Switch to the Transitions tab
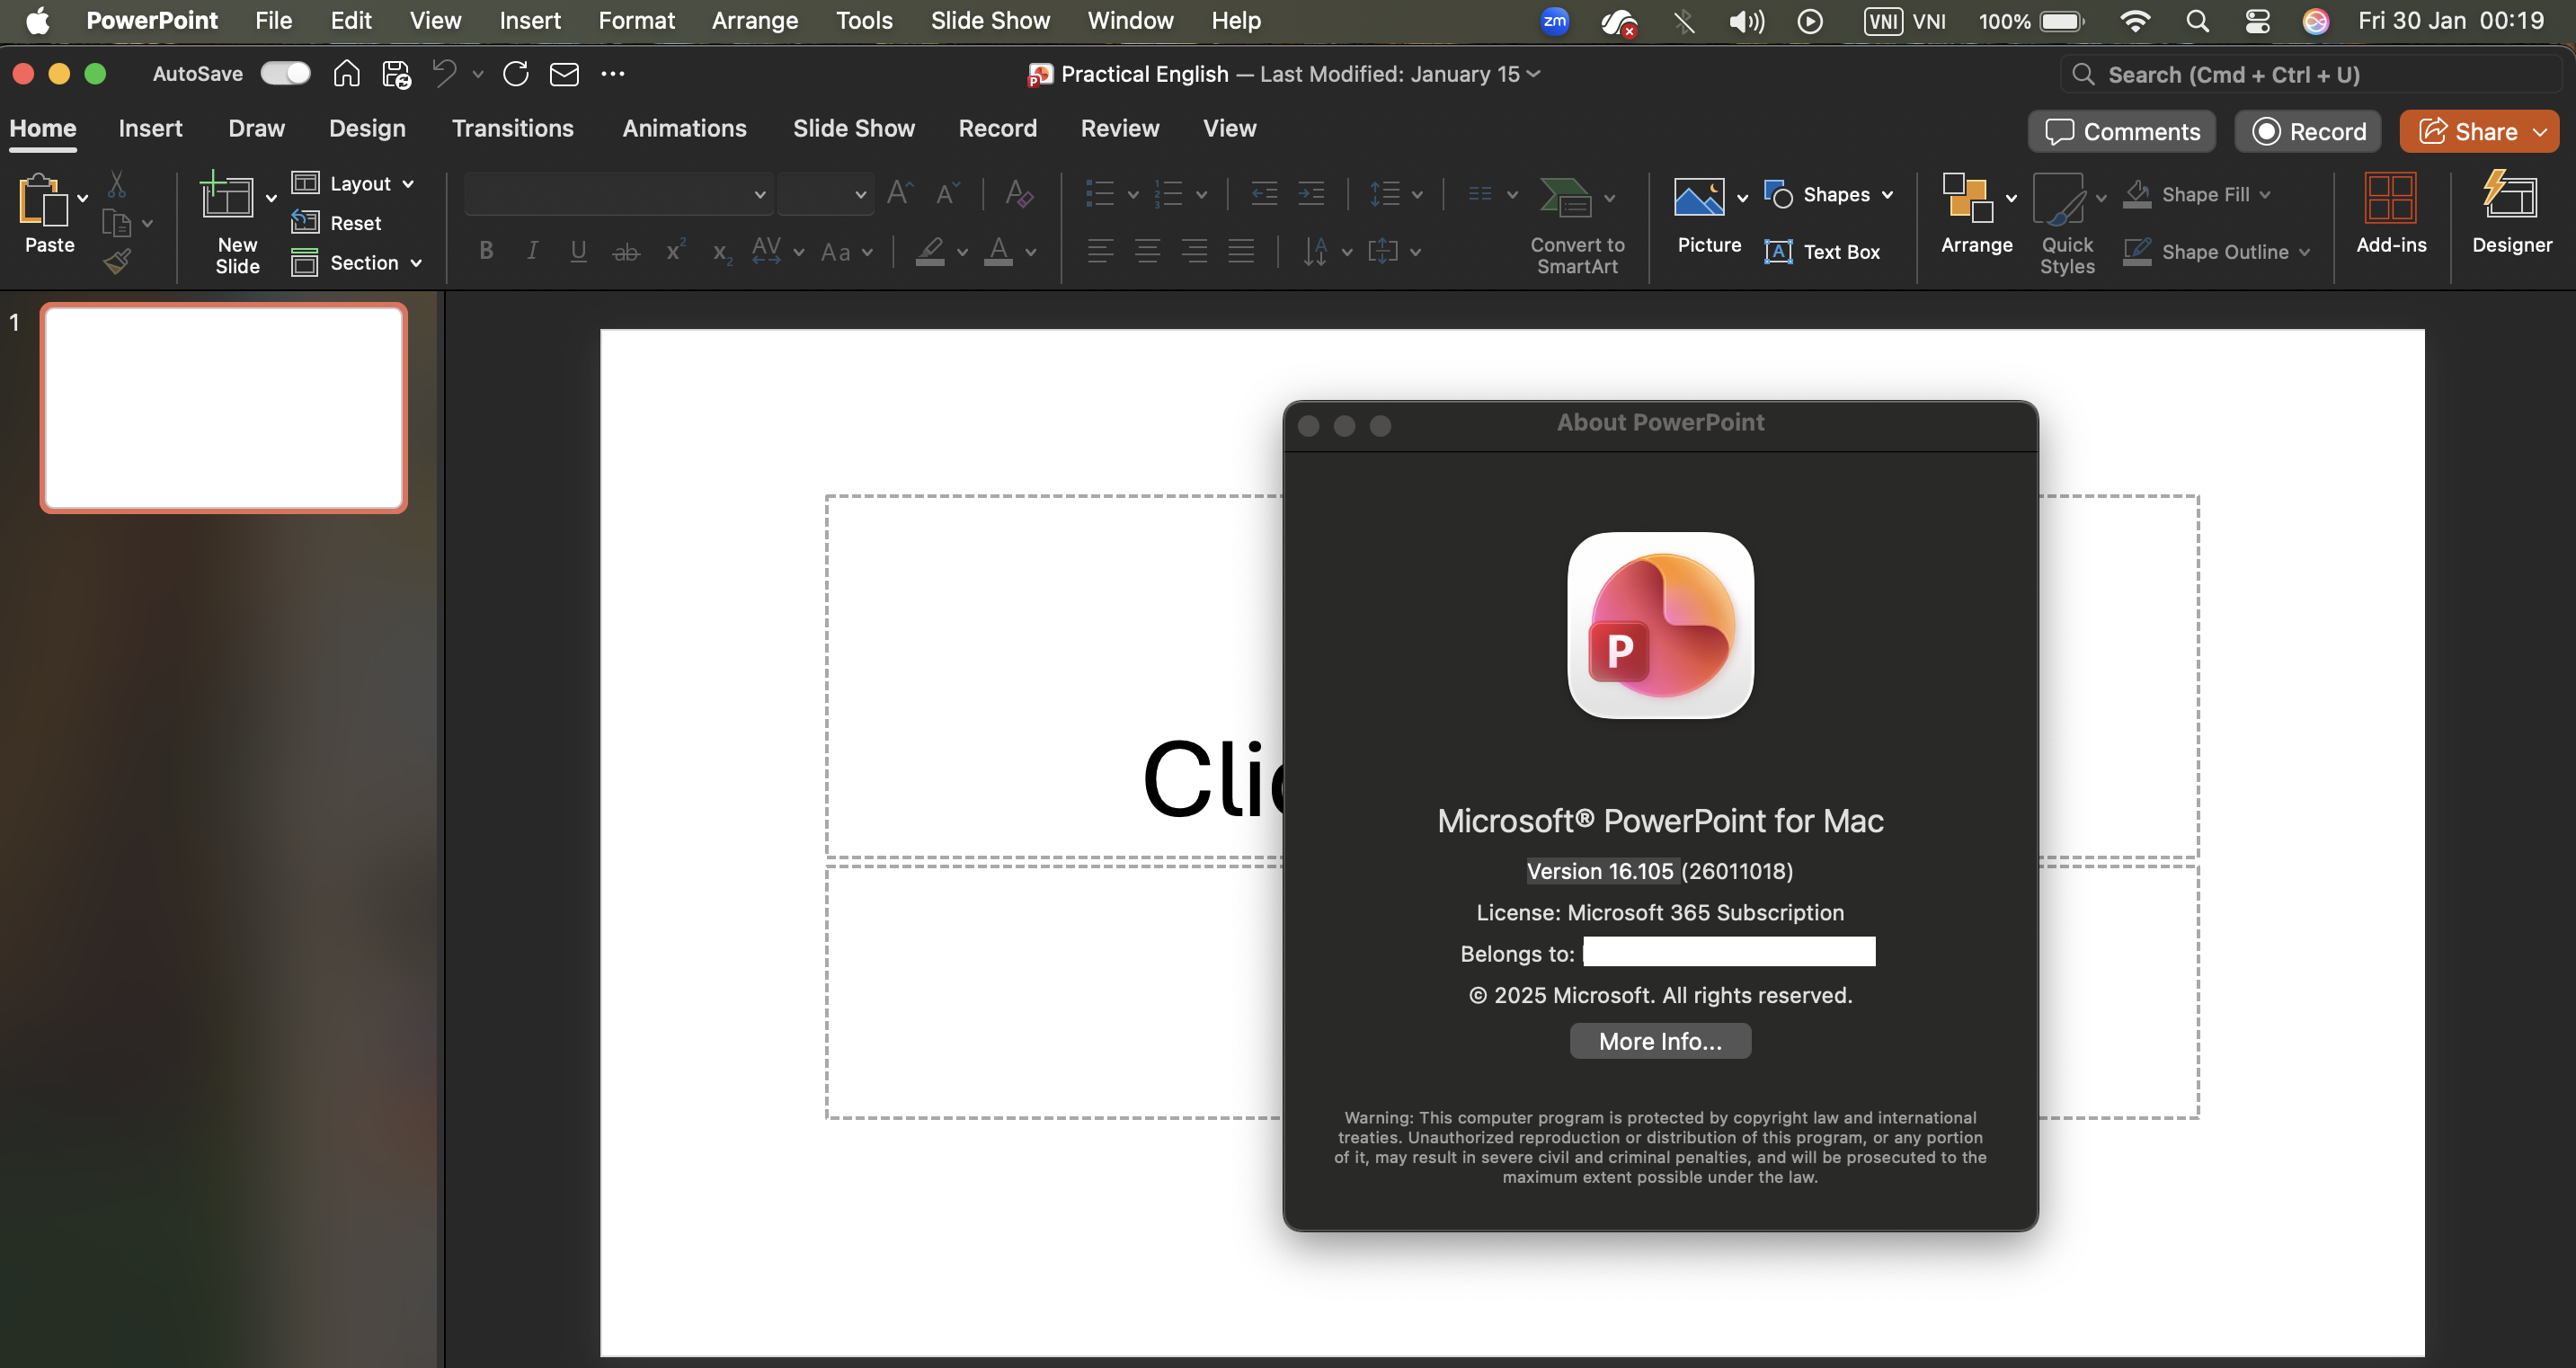Screen dimensions: 2576x1368 (x=512, y=128)
